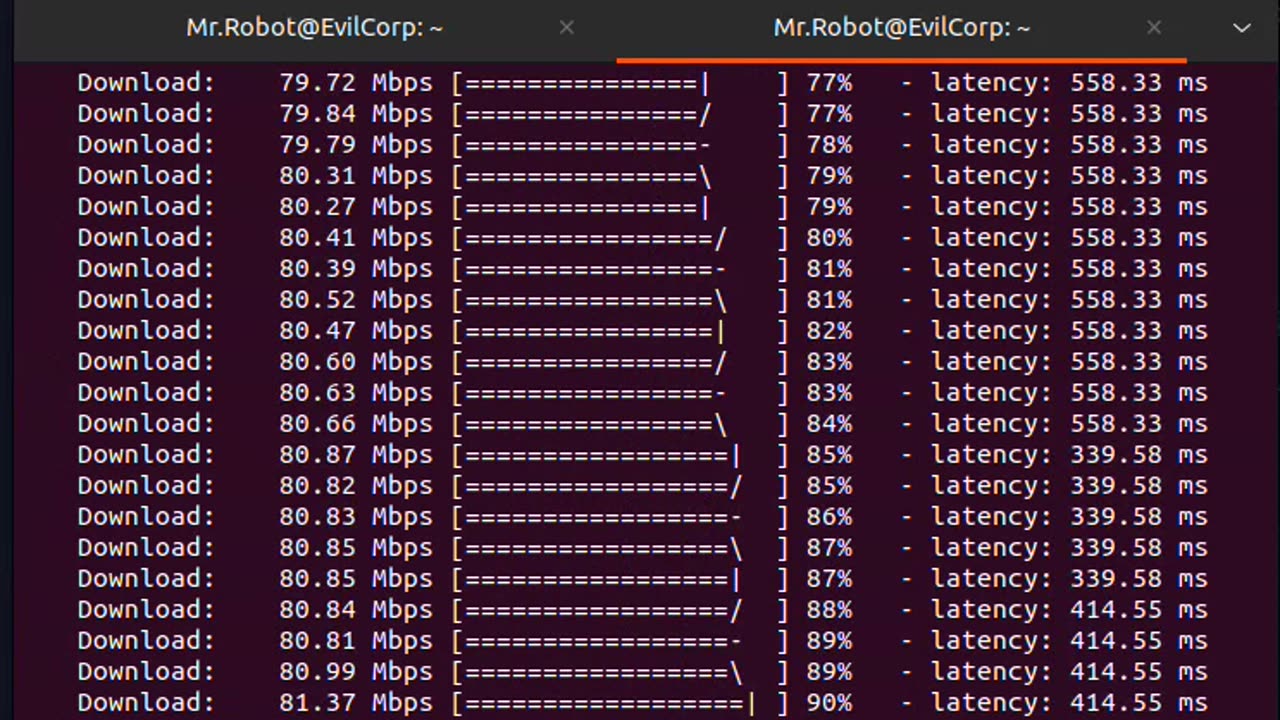1280x720 pixels.
Task: Click the 90% progress percentage
Action: tap(829, 703)
